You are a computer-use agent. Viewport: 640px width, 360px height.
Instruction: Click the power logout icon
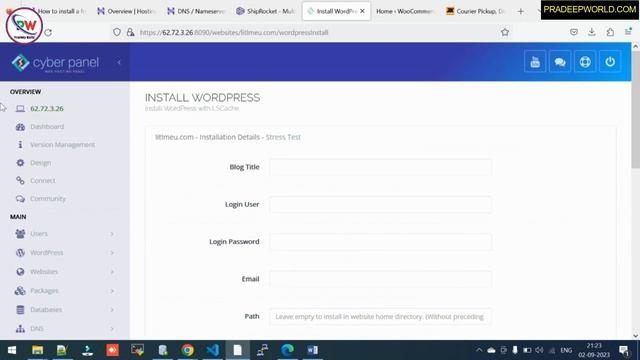pos(610,62)
